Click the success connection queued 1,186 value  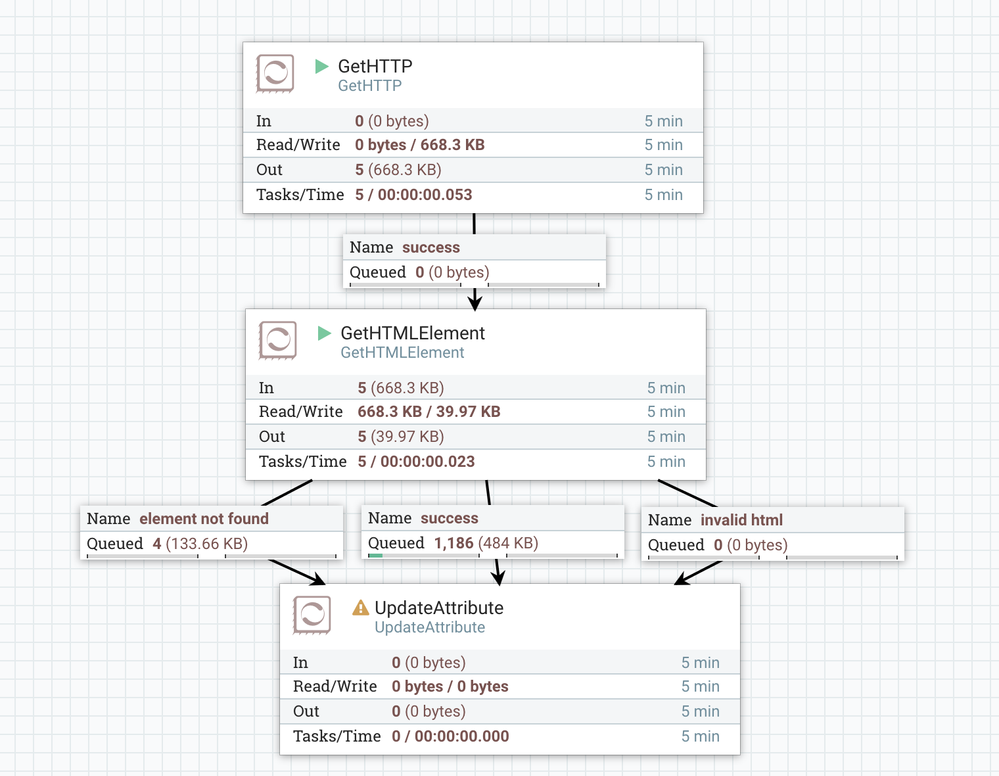pos(485,543)
